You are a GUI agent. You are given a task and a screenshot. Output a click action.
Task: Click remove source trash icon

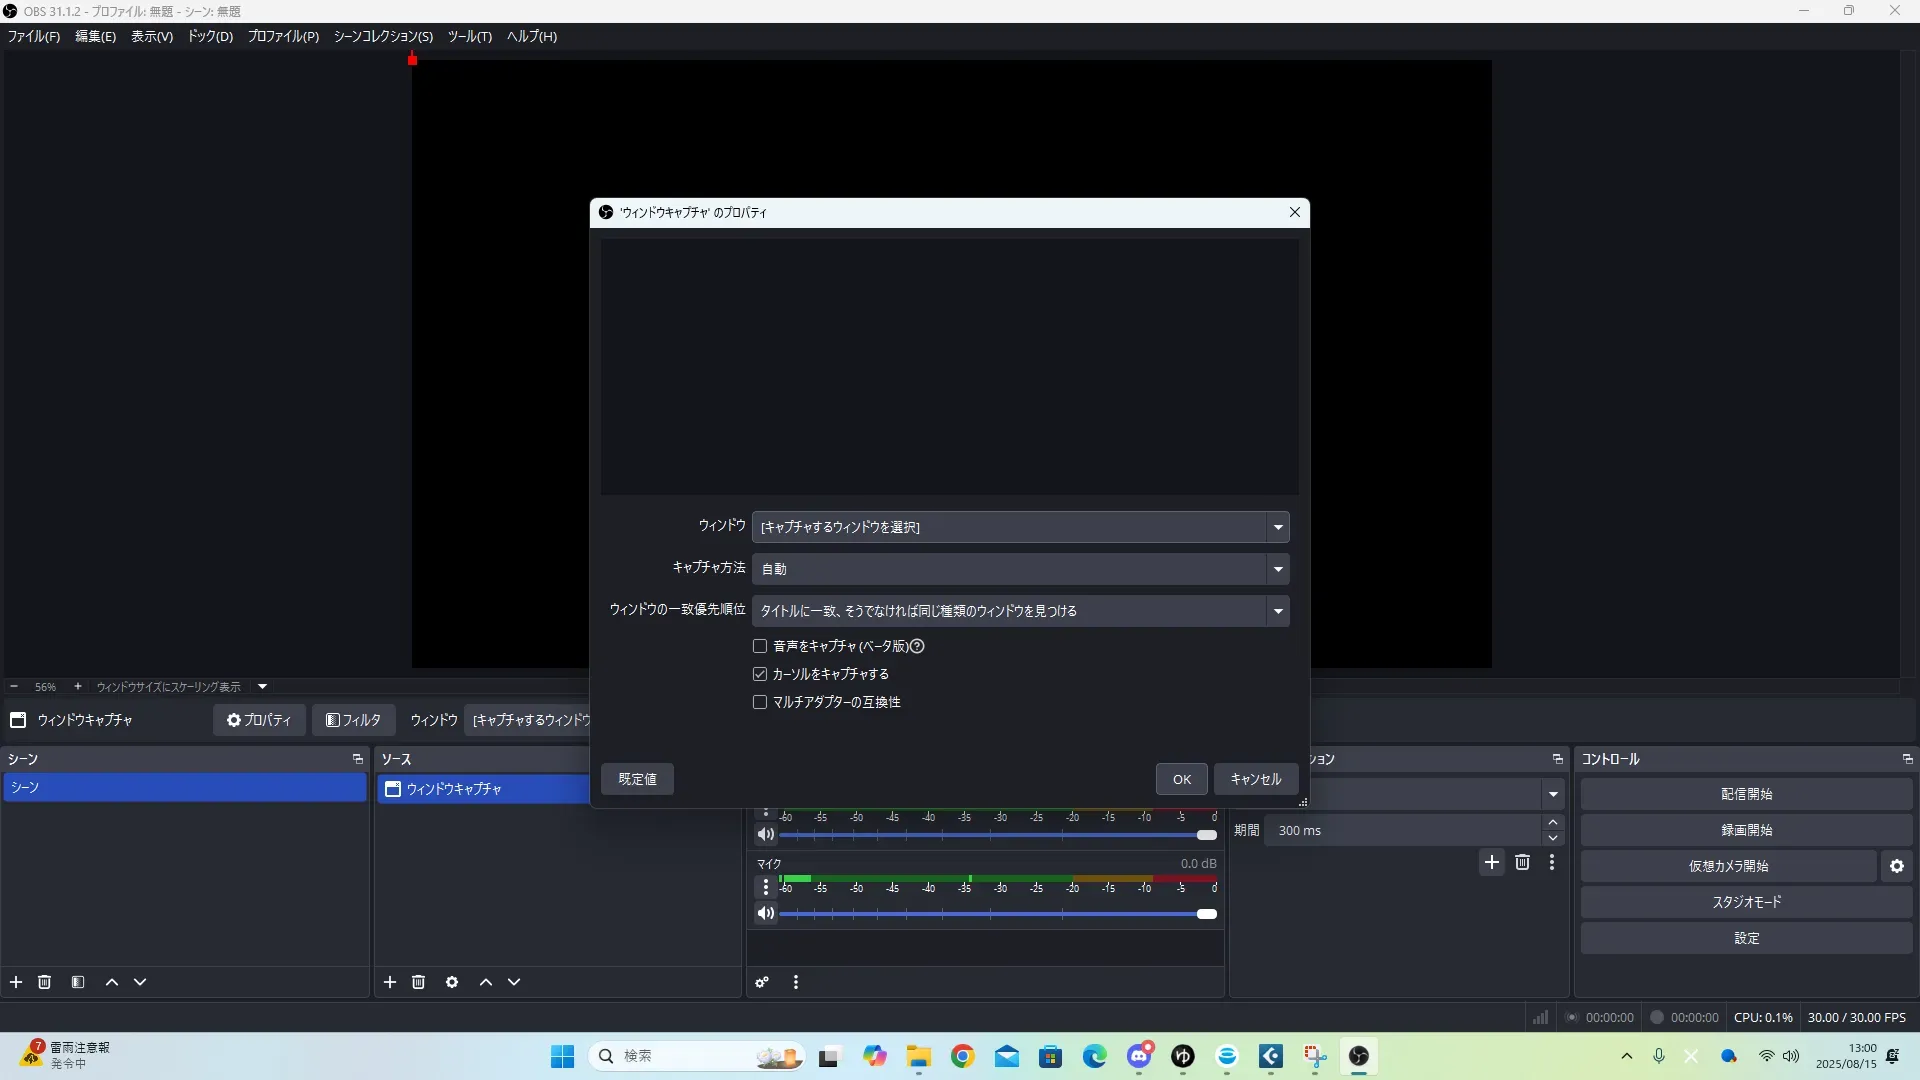[x=419, y=982]
